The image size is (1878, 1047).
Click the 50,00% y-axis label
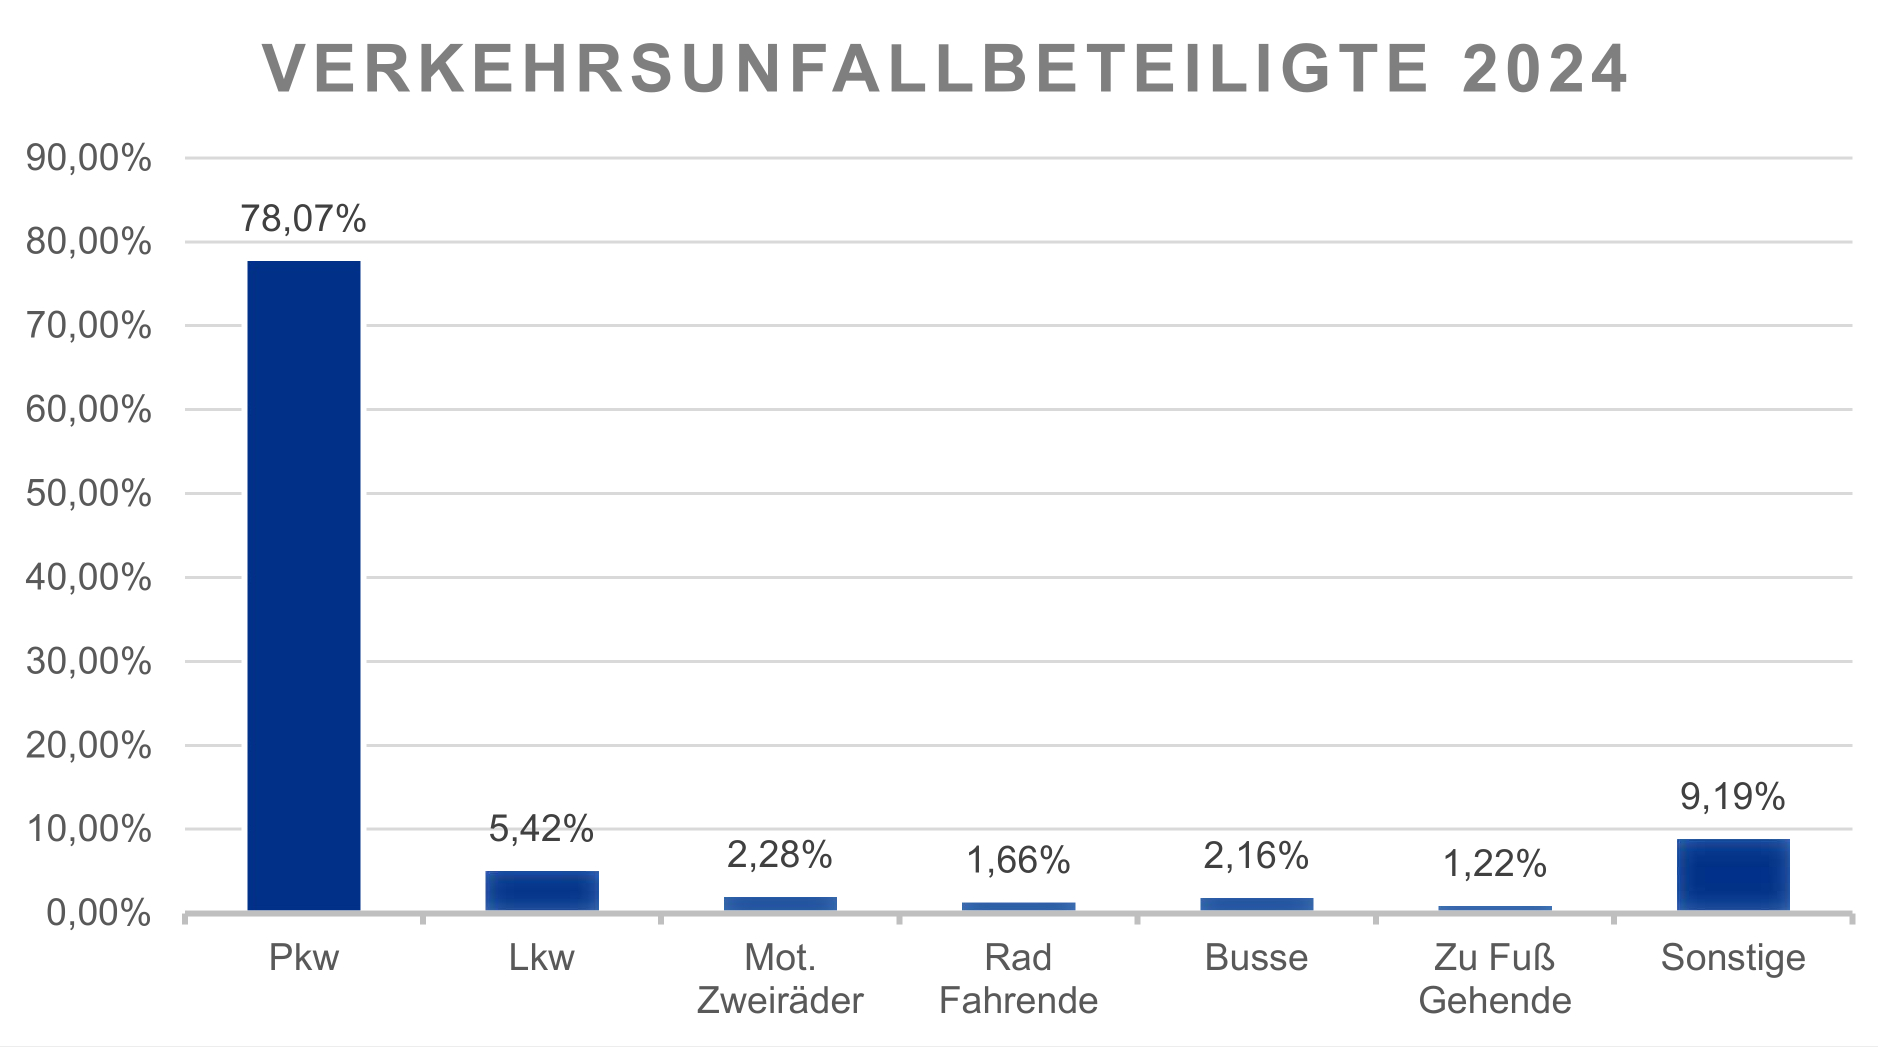click(x=89, y=494)
